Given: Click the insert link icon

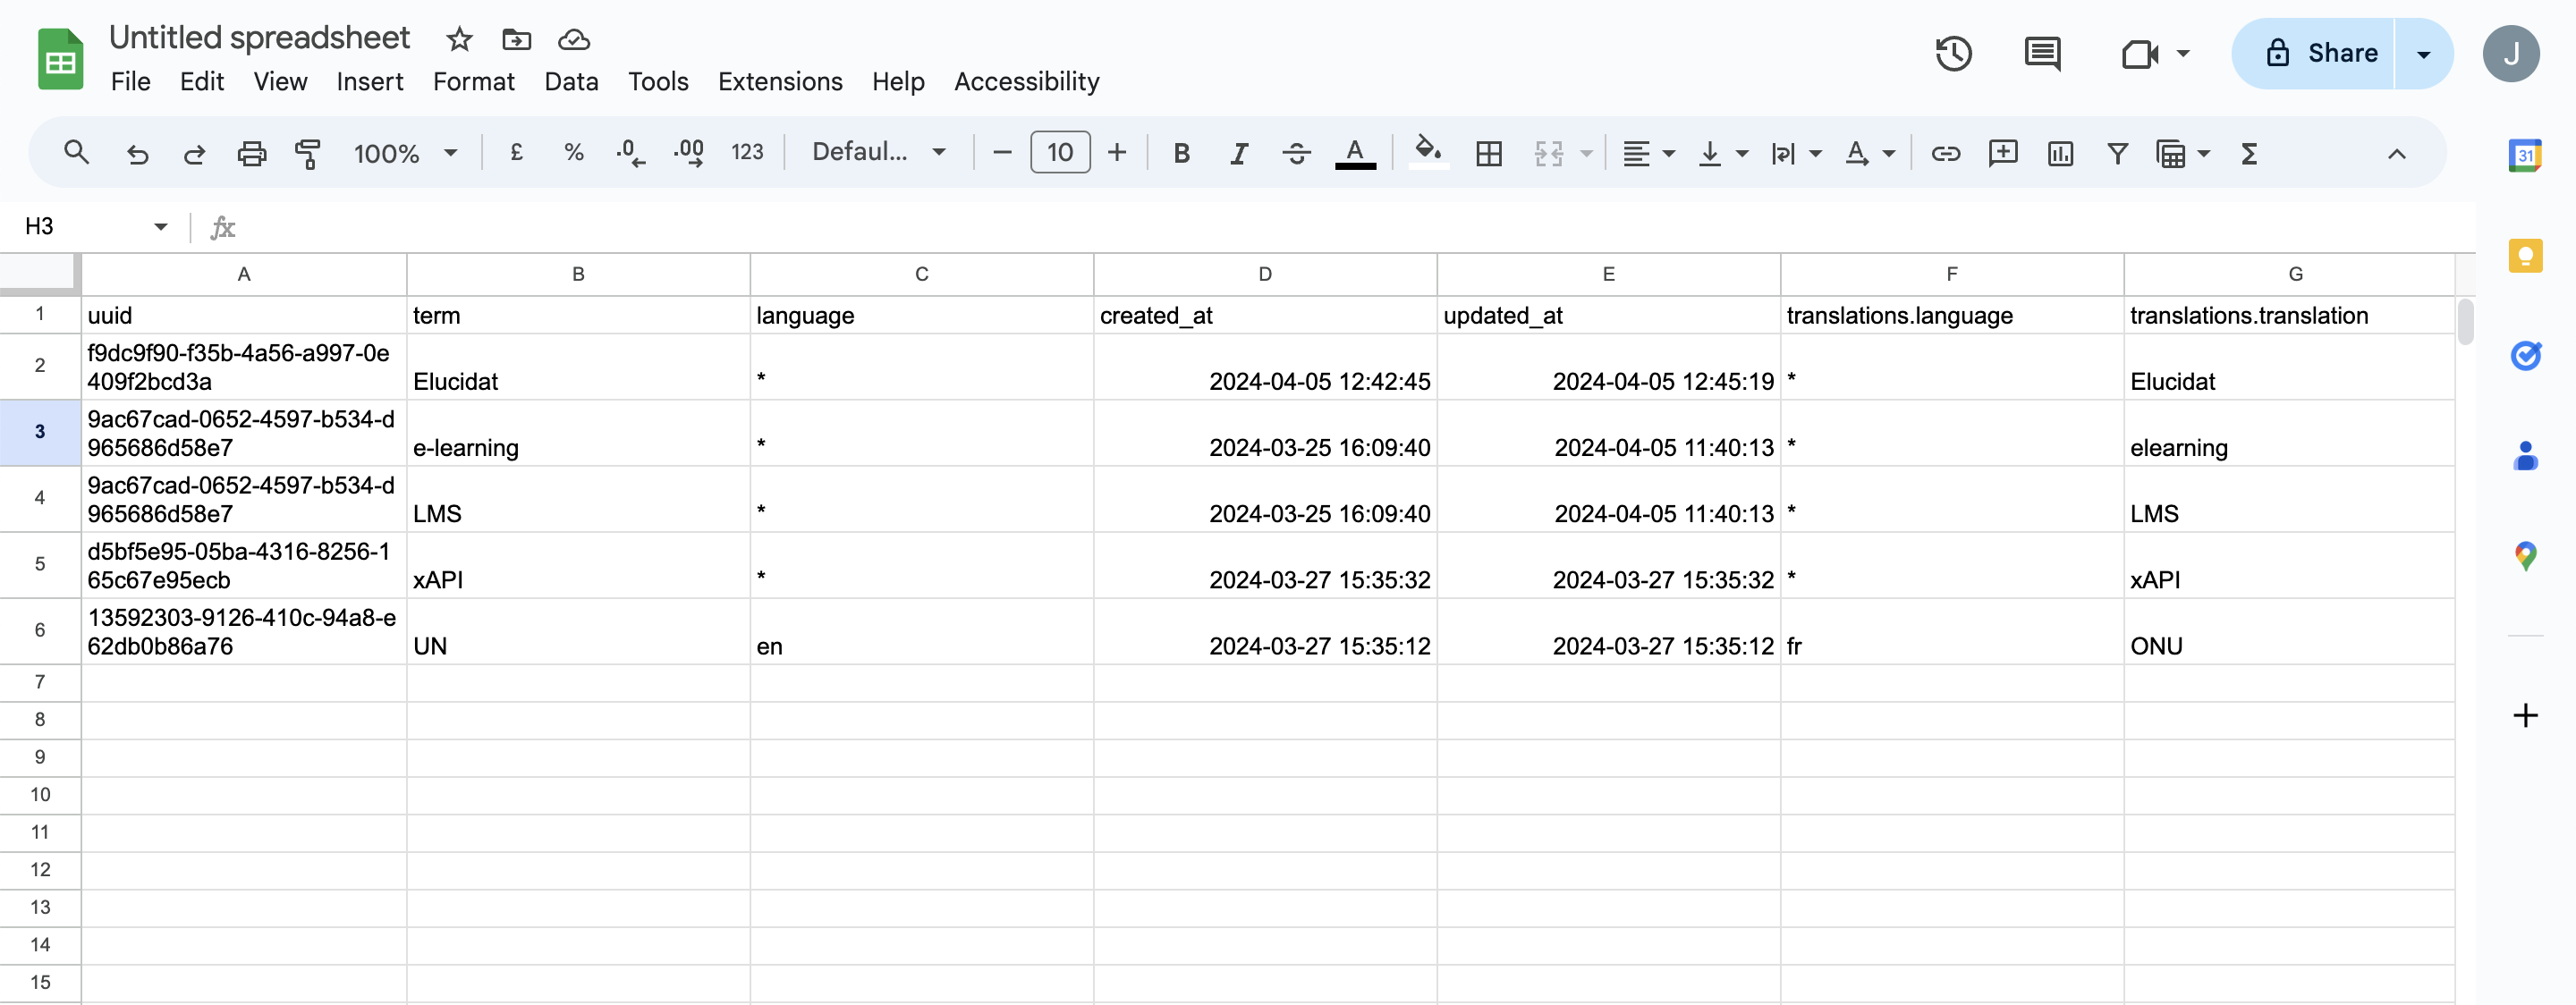Looking at the screenshot, I should coord(1945,153).
